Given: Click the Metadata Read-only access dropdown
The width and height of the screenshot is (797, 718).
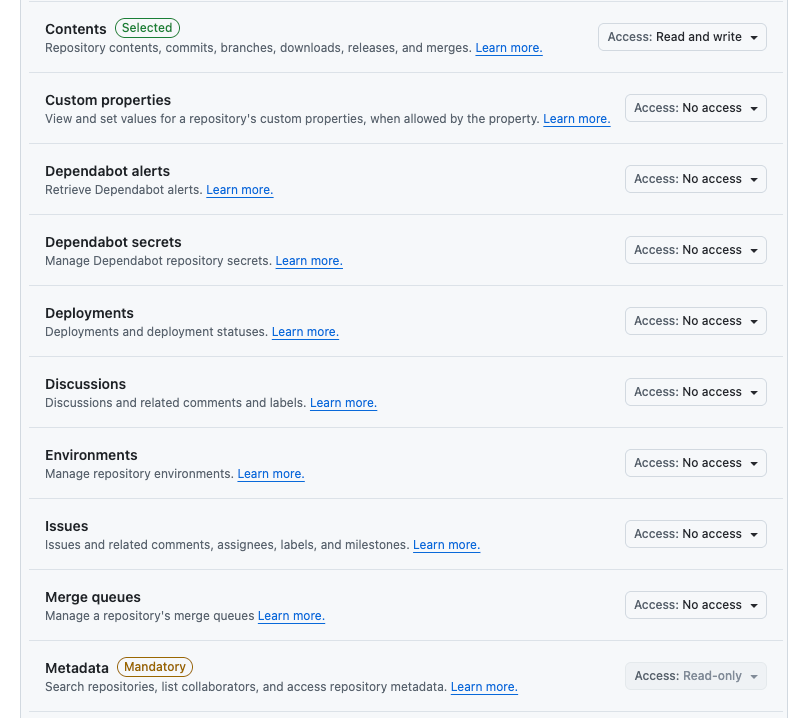Looking at the screenshot, I should (695, 676).
